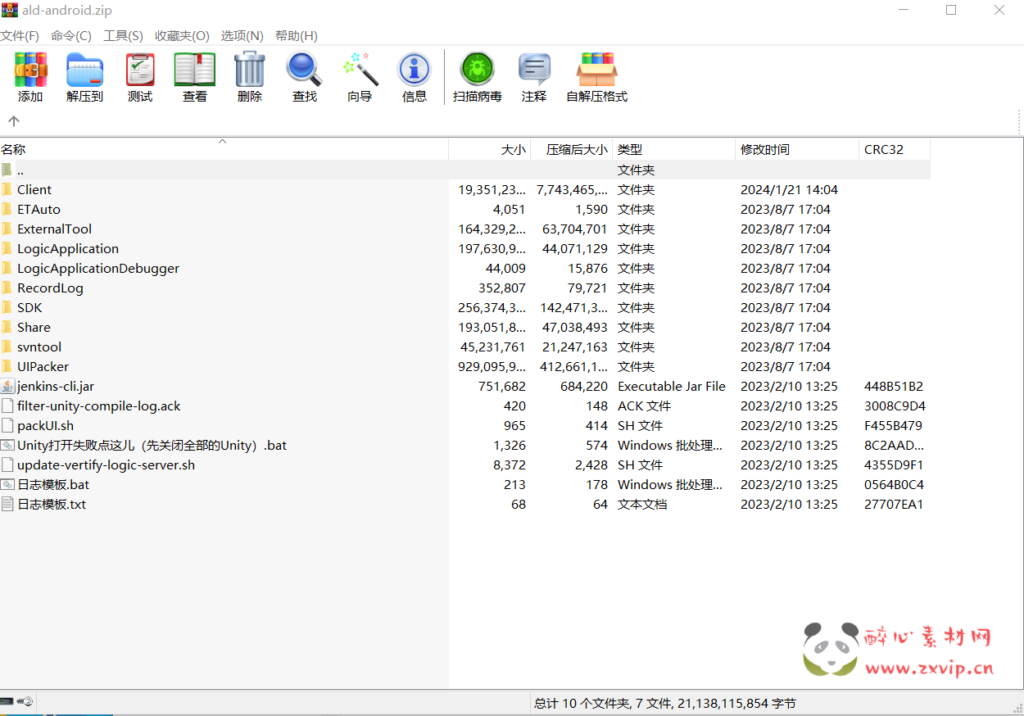Image resolution: width=1024 pixels, height=716 pixels.
Task: Select the Client folder row
Action: [x=34, y=190]
